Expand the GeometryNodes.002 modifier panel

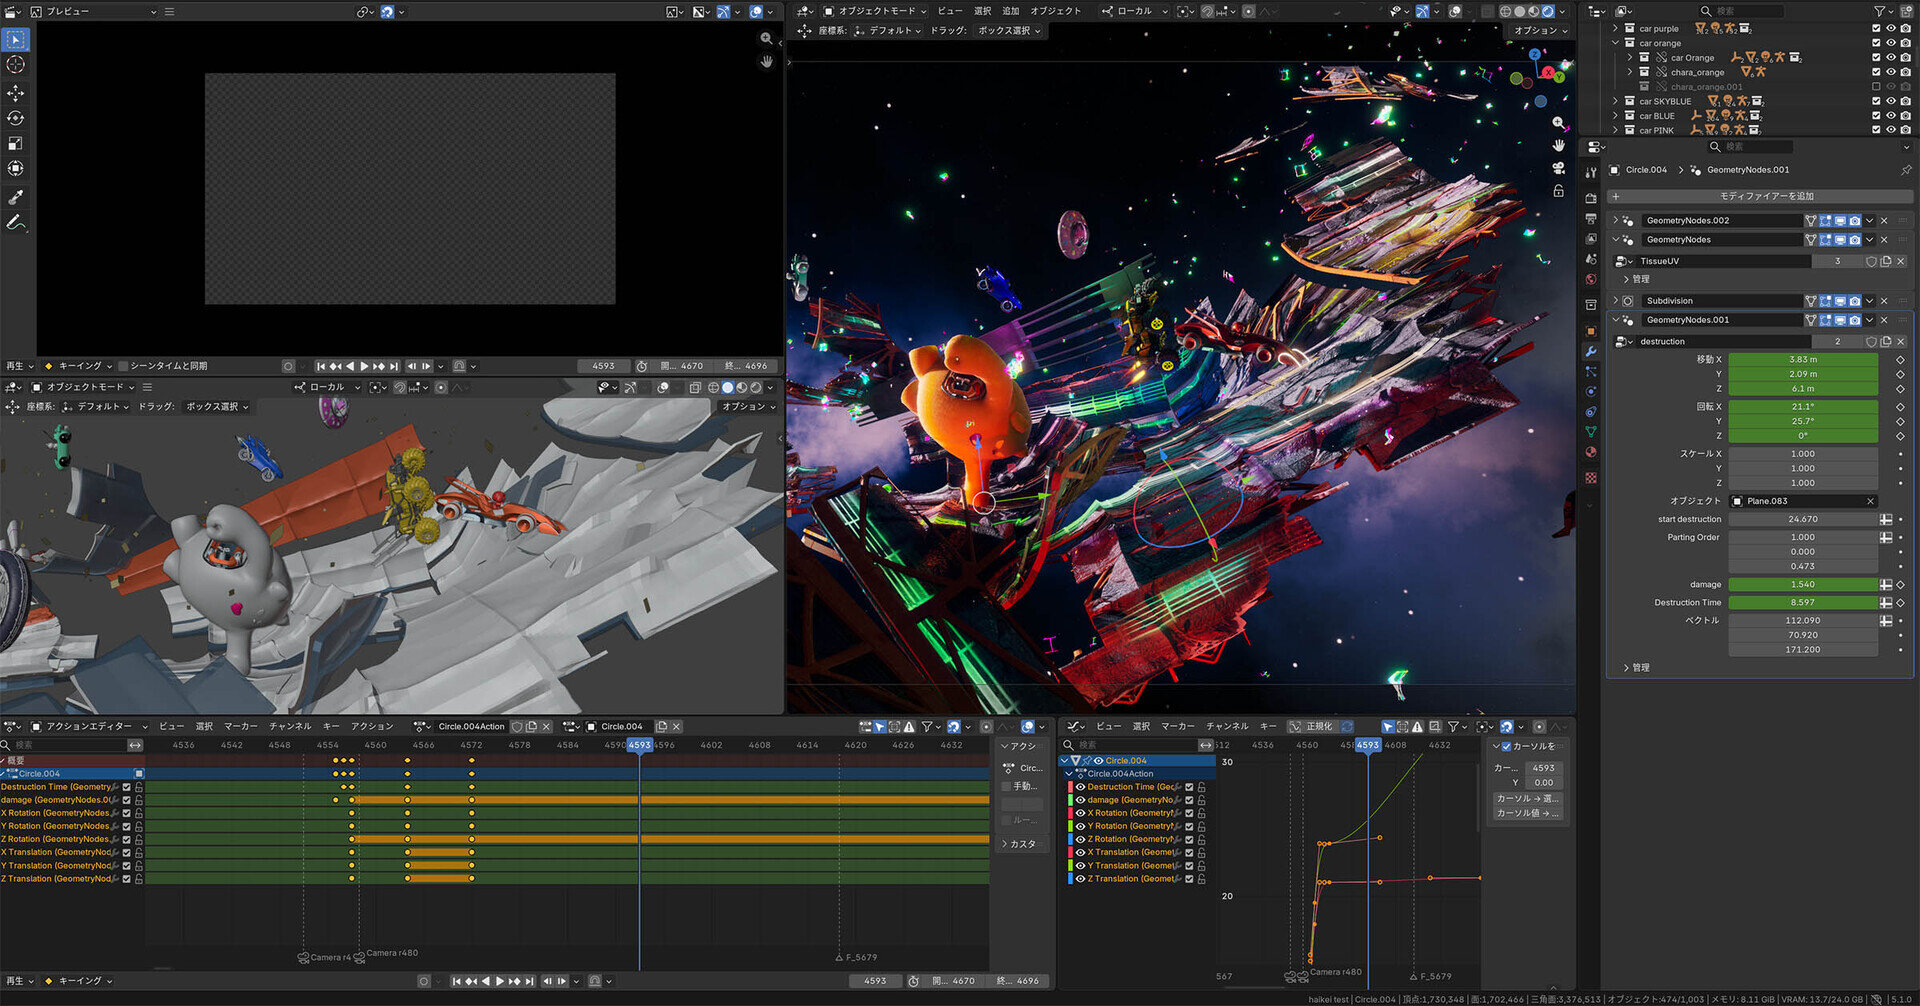tap(1615, 220)
